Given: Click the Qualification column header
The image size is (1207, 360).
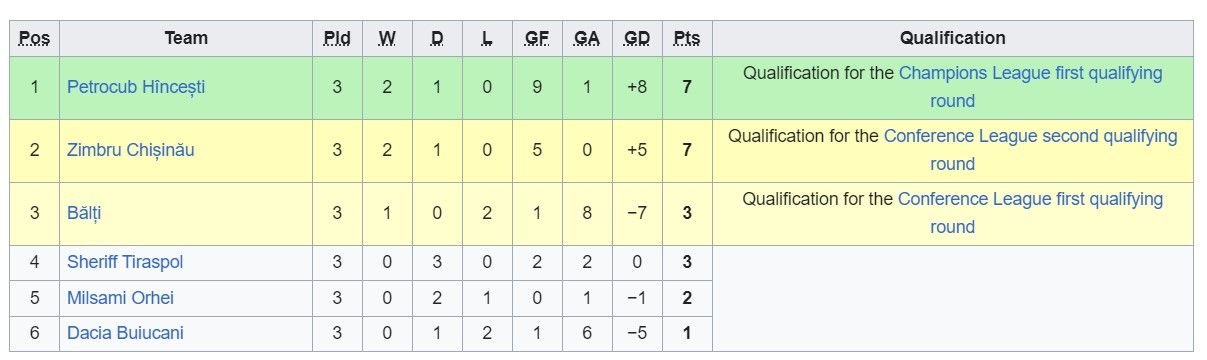Looking at the screenshot, I should 953,38.
